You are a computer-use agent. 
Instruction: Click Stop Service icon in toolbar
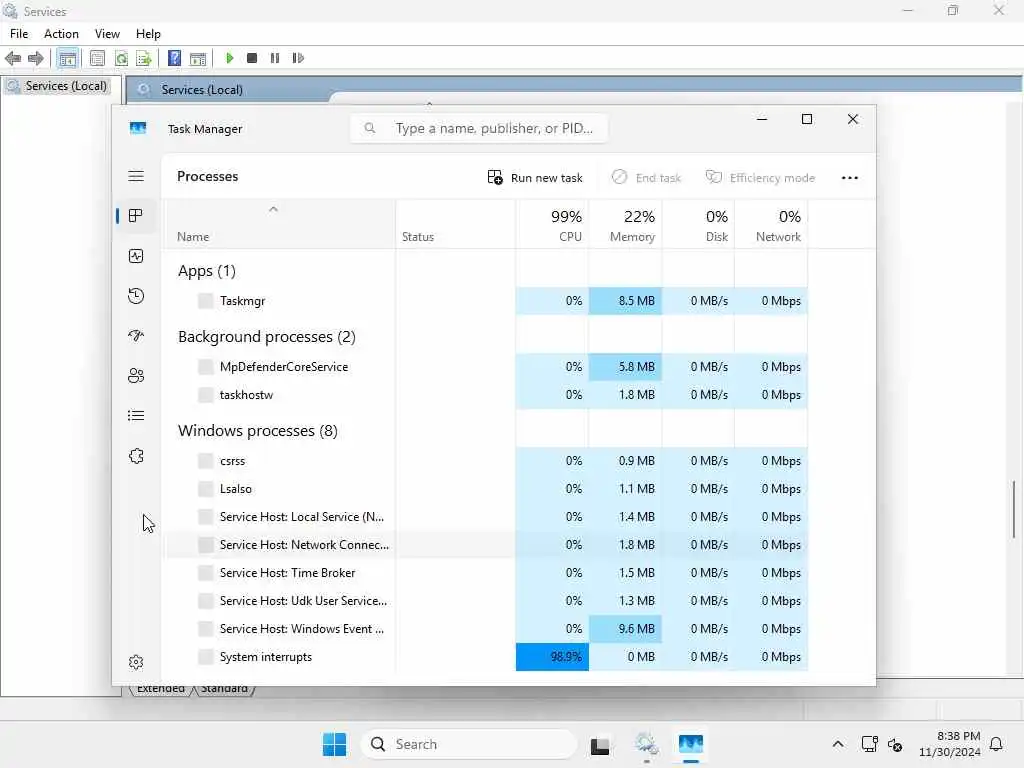point(252,58)
